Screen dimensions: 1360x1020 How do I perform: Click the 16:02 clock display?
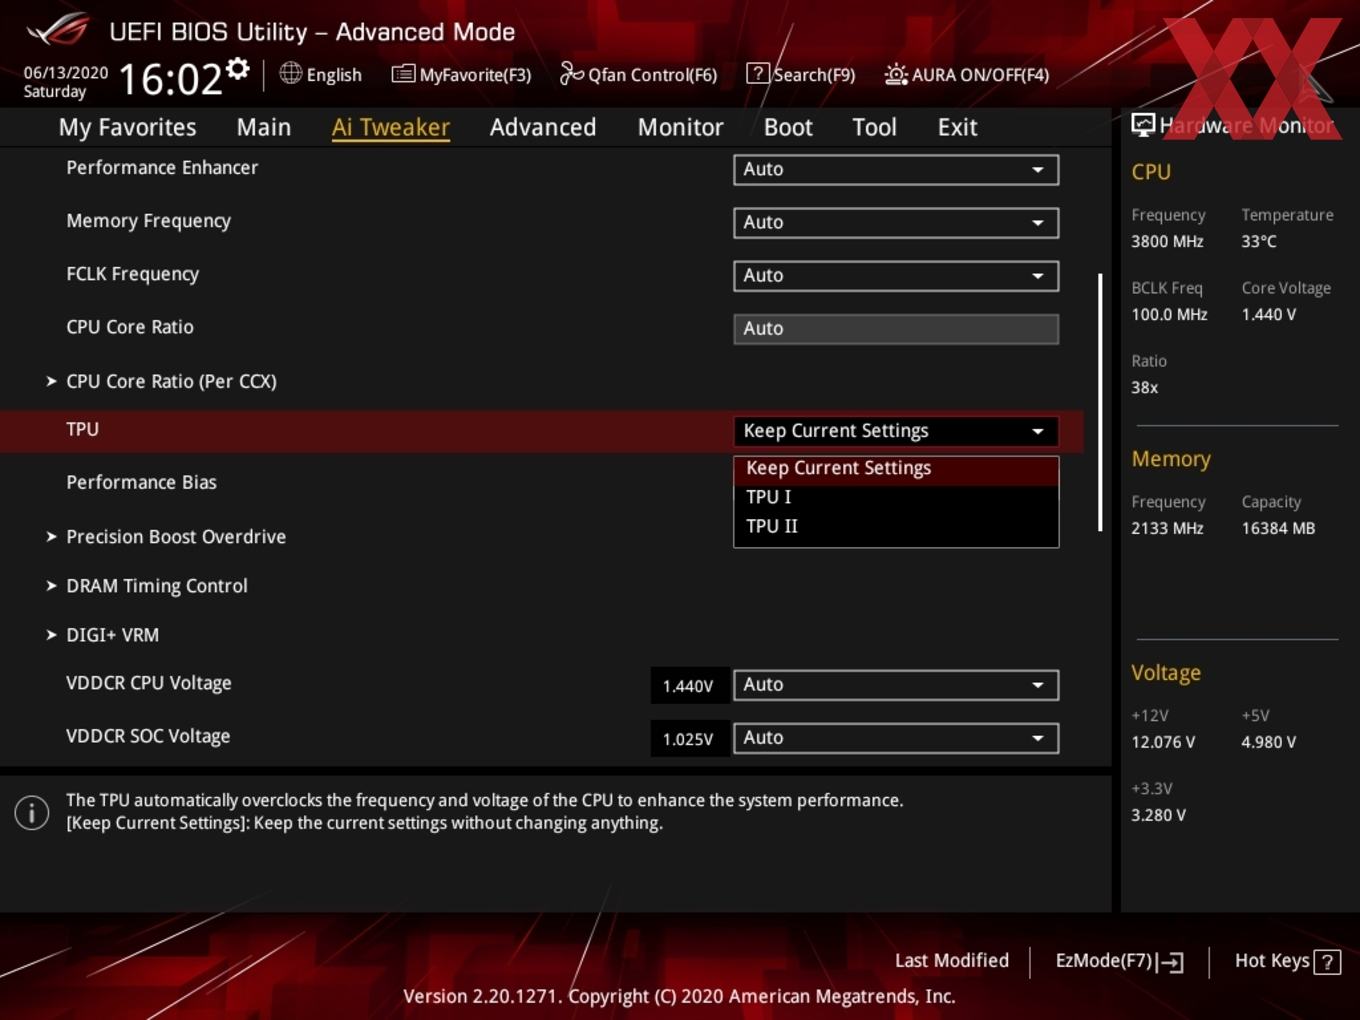point(170,78)
